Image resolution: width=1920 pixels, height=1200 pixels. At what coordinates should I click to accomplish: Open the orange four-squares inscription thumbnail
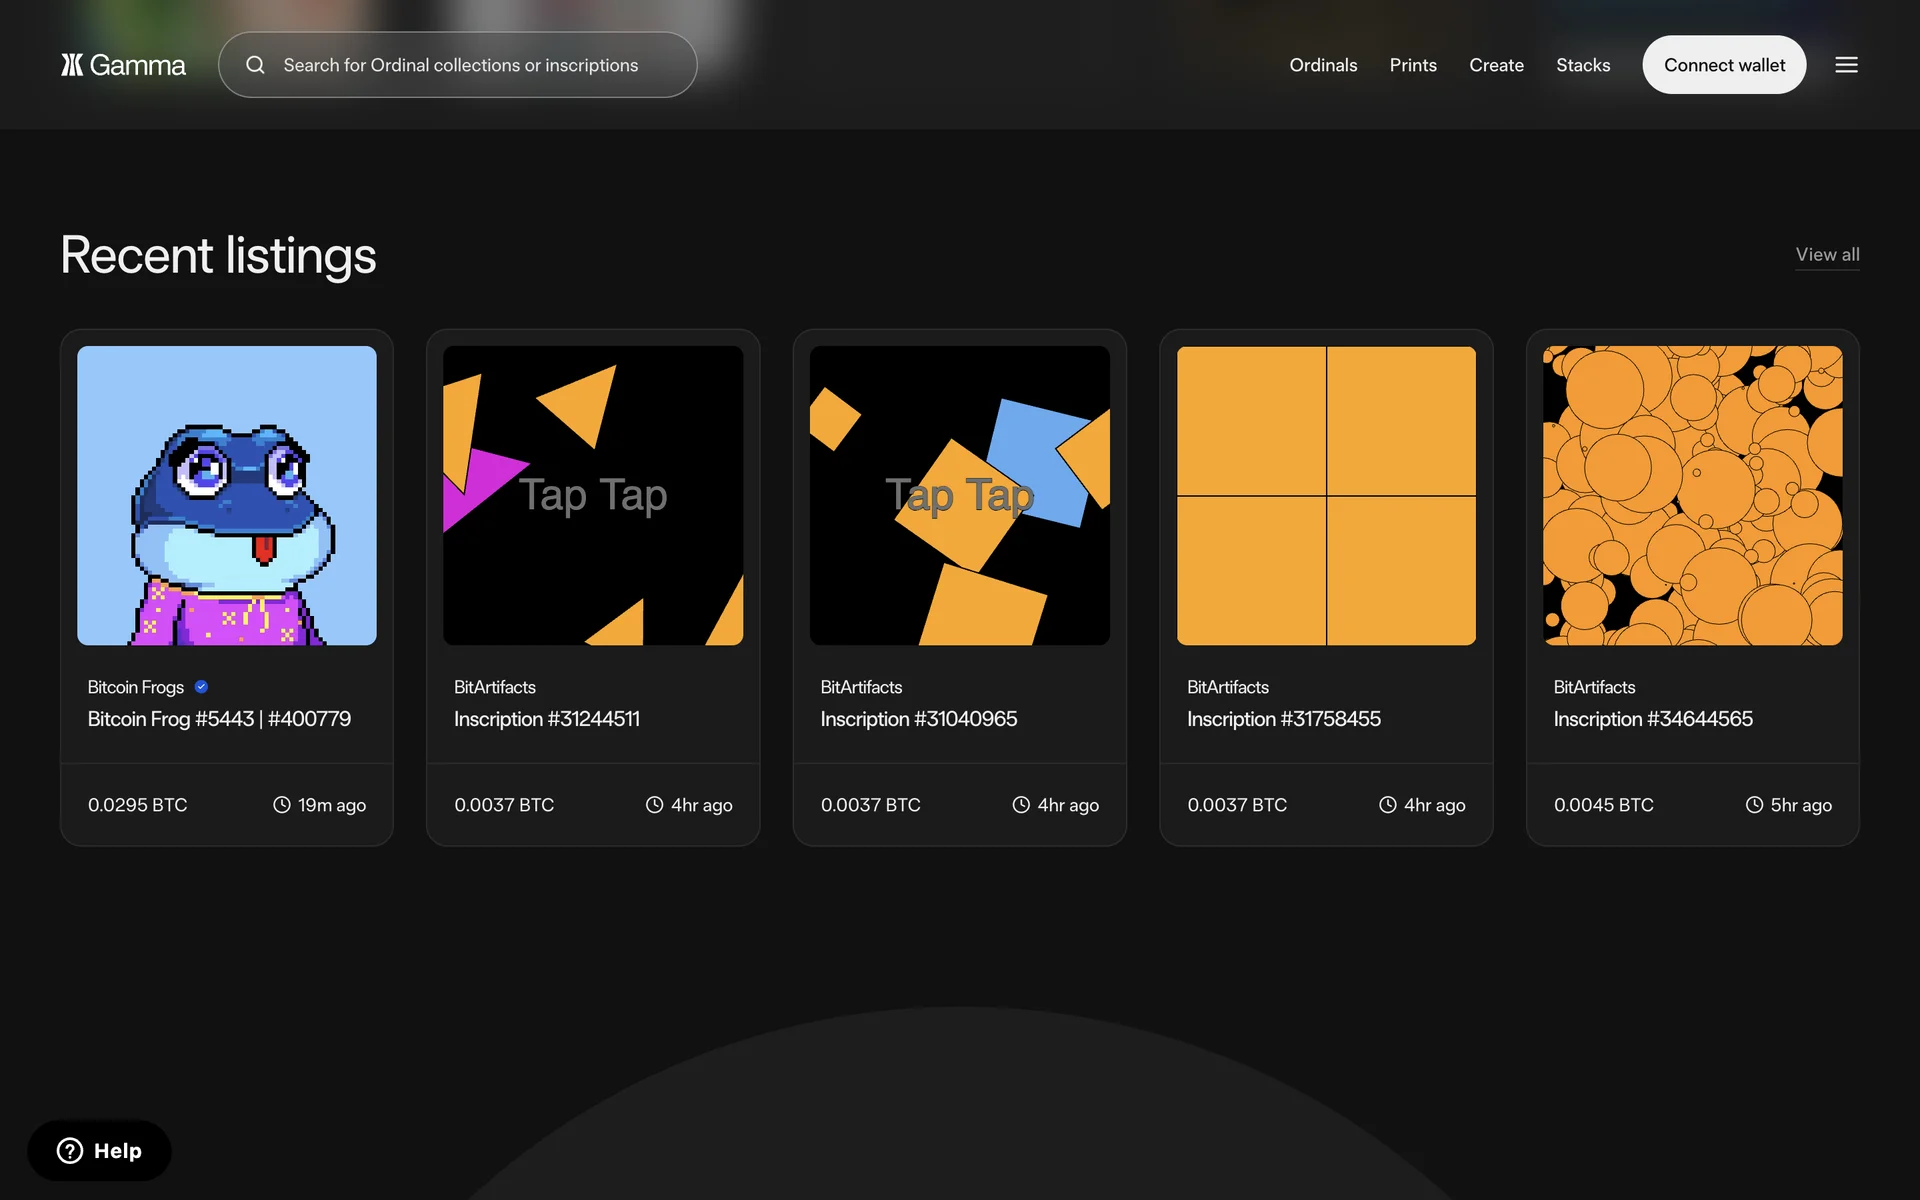point(1326,495)
